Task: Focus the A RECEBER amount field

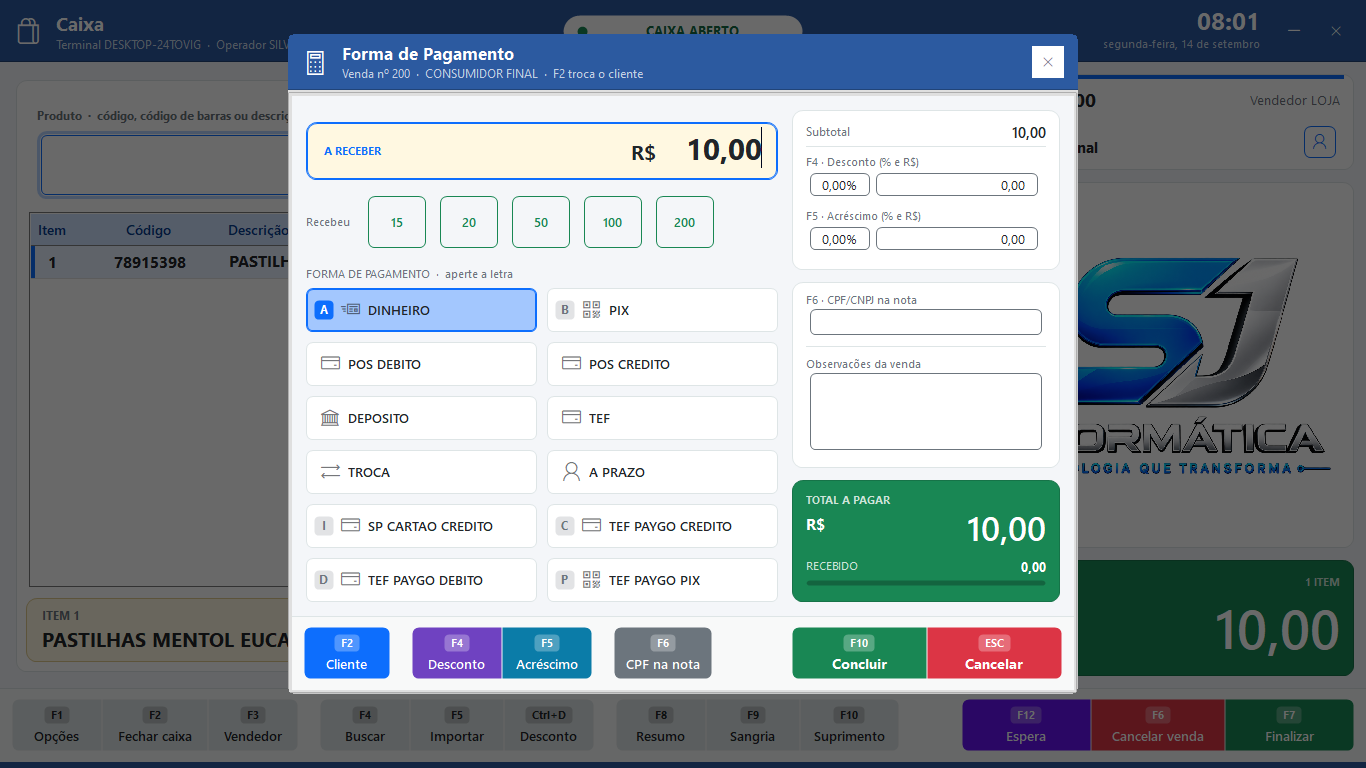Action: coord(542,151)
